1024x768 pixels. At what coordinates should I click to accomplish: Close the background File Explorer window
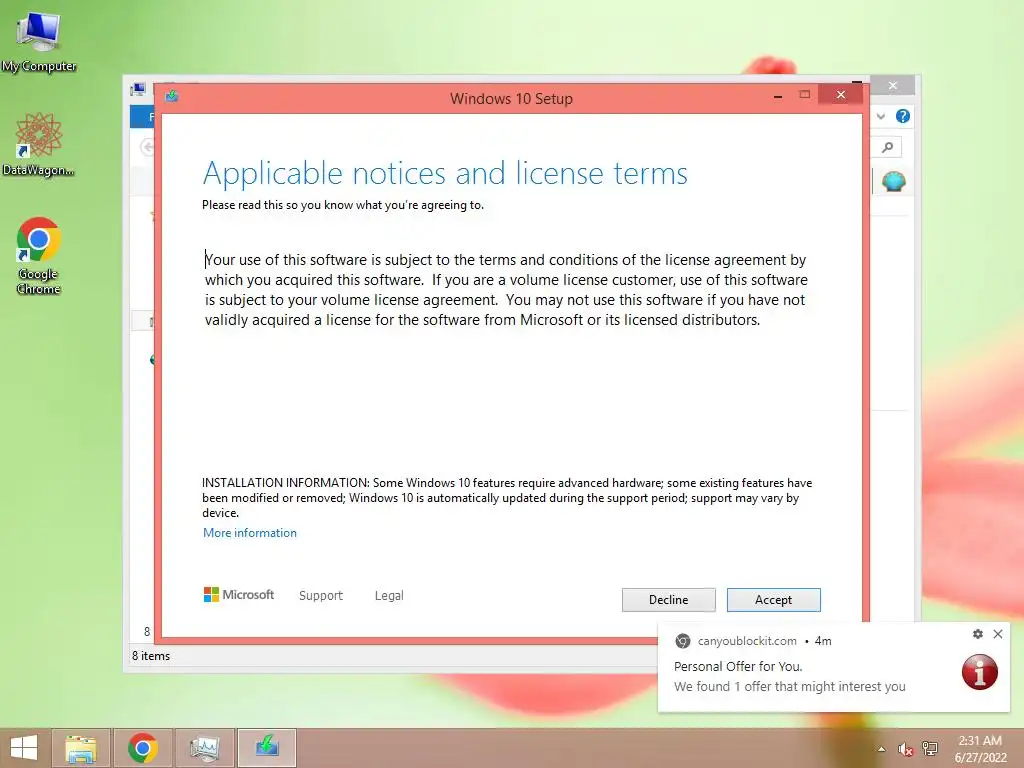point(893,86)
